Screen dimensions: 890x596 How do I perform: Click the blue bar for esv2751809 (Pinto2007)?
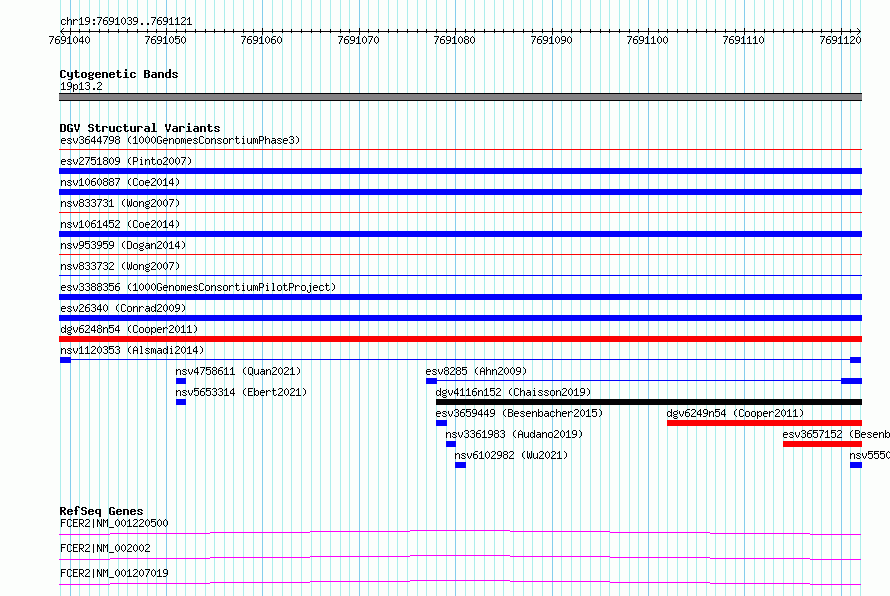click(460, 171)
